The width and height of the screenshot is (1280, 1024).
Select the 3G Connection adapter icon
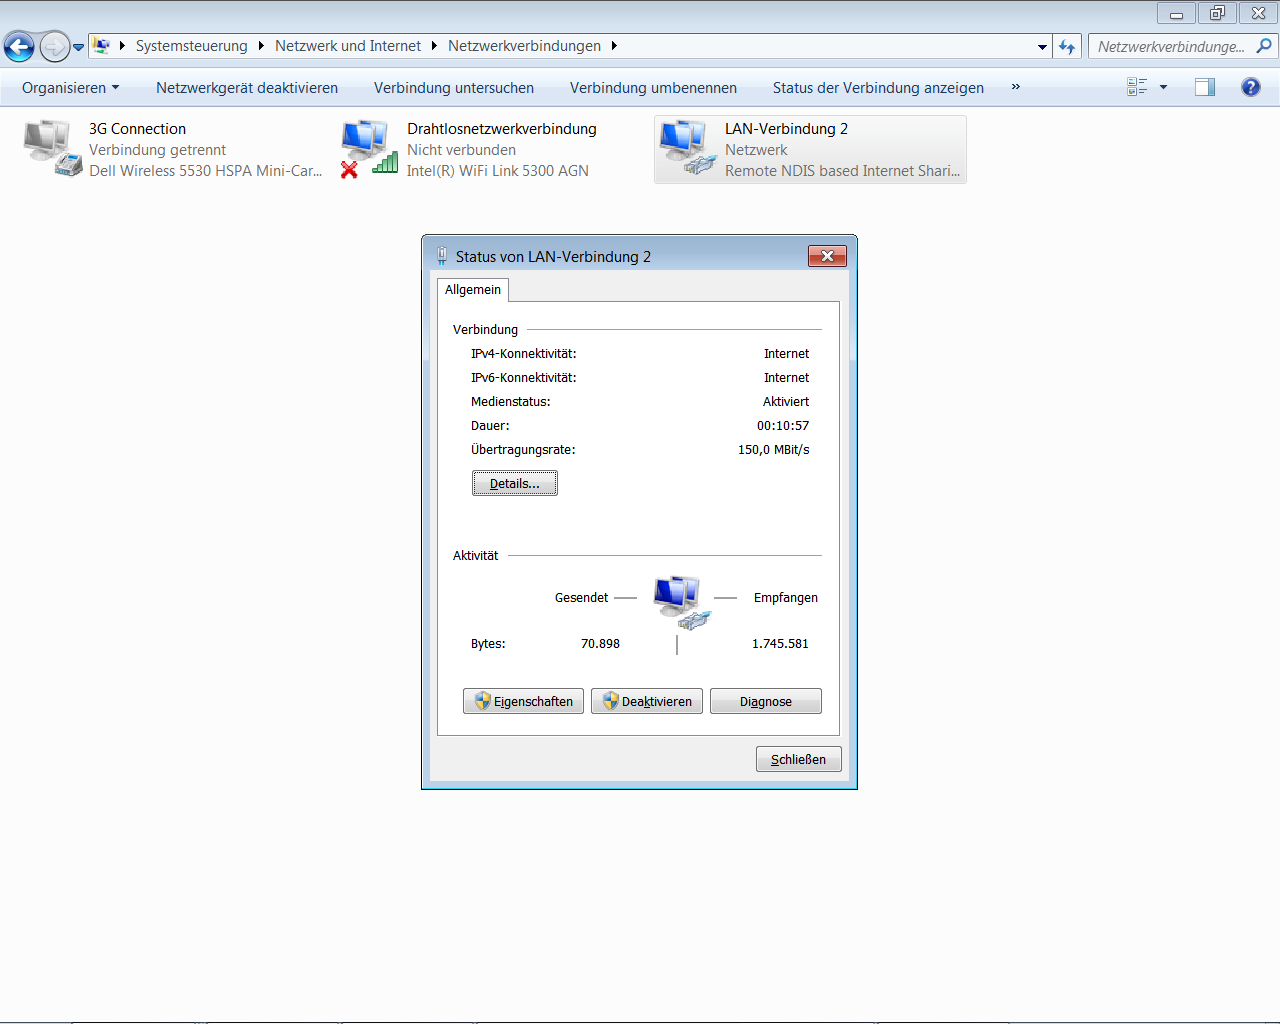point(52,148)
